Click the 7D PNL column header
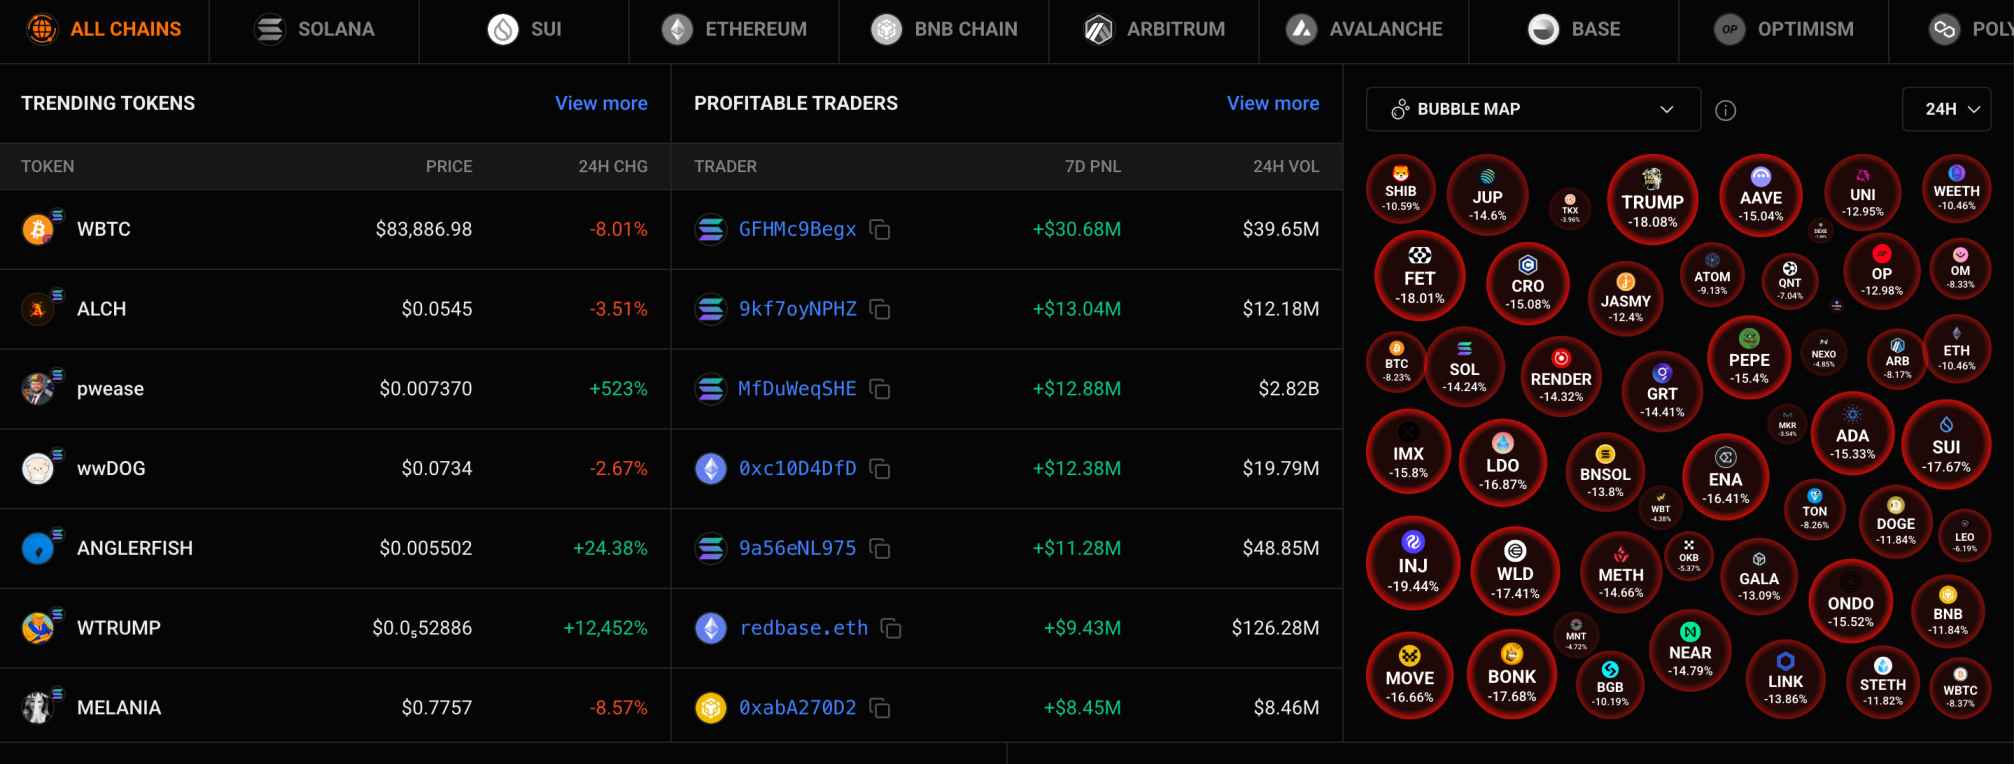The height and width of the screenshot is (764, 2014). 1093,166
